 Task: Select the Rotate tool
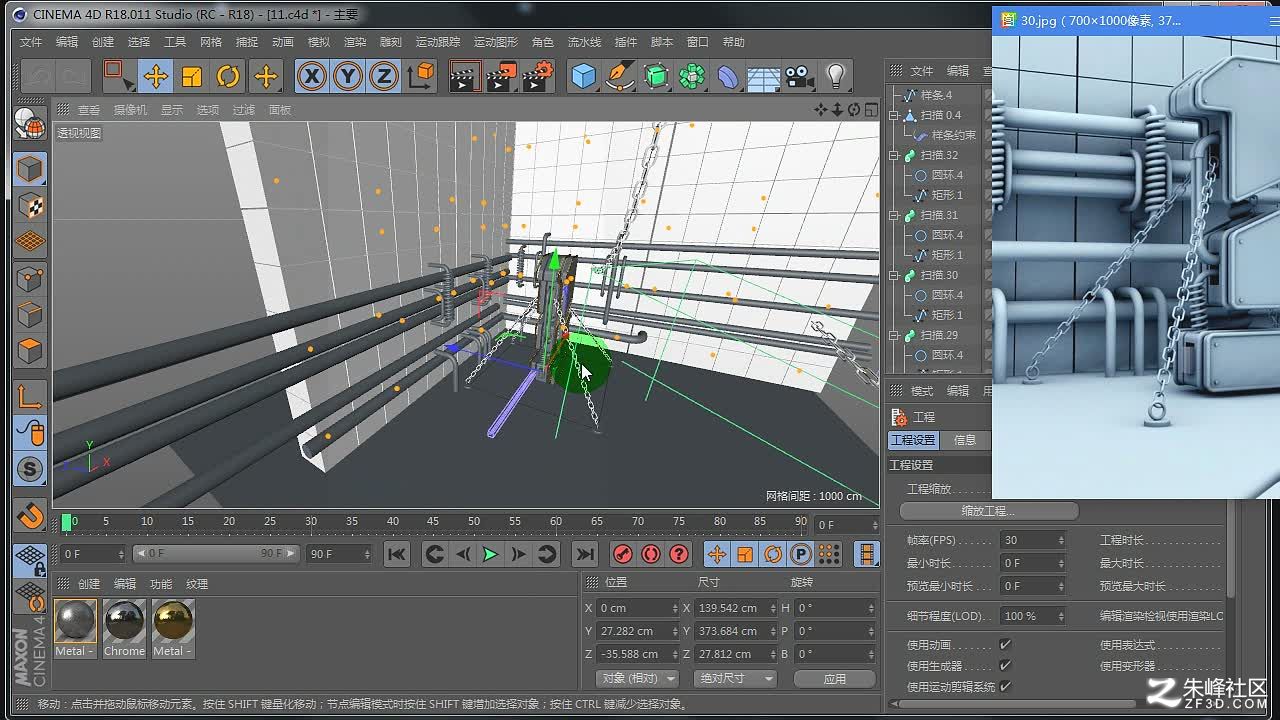click(x=228, y=76)
